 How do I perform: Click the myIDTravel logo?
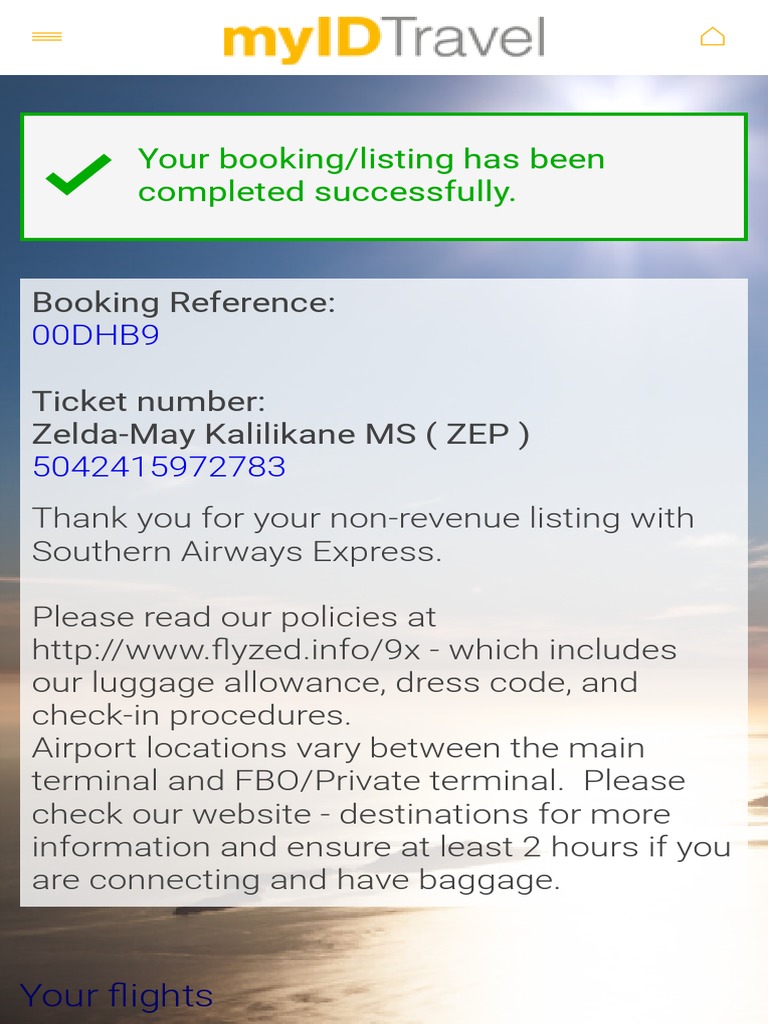(x=384, y=38)
